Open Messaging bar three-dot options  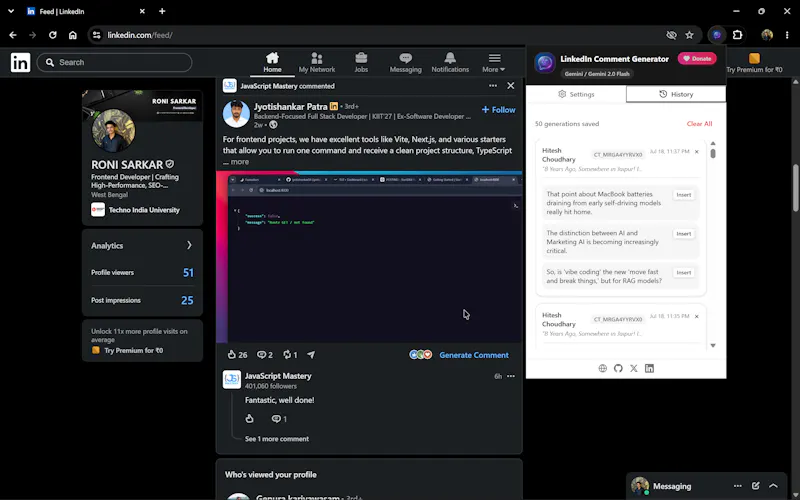pos(738,486)
